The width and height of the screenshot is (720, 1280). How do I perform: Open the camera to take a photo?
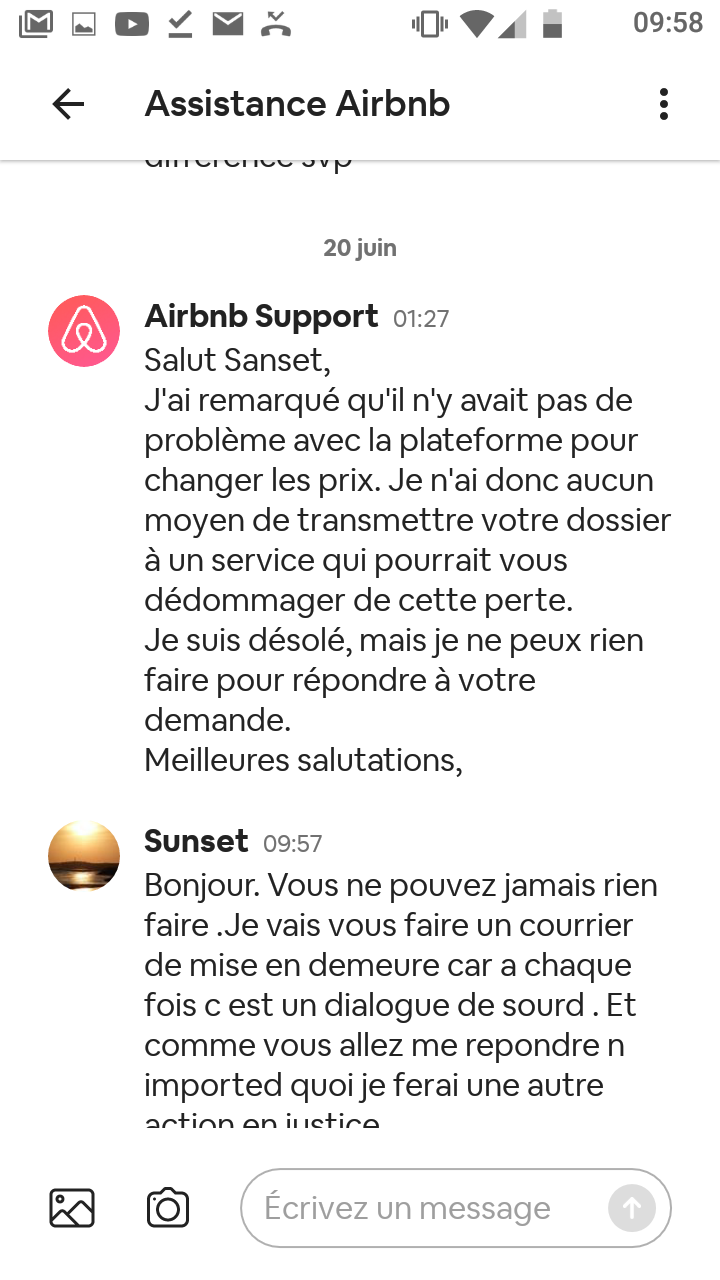pyautogui.click(x=168, y=1208)
